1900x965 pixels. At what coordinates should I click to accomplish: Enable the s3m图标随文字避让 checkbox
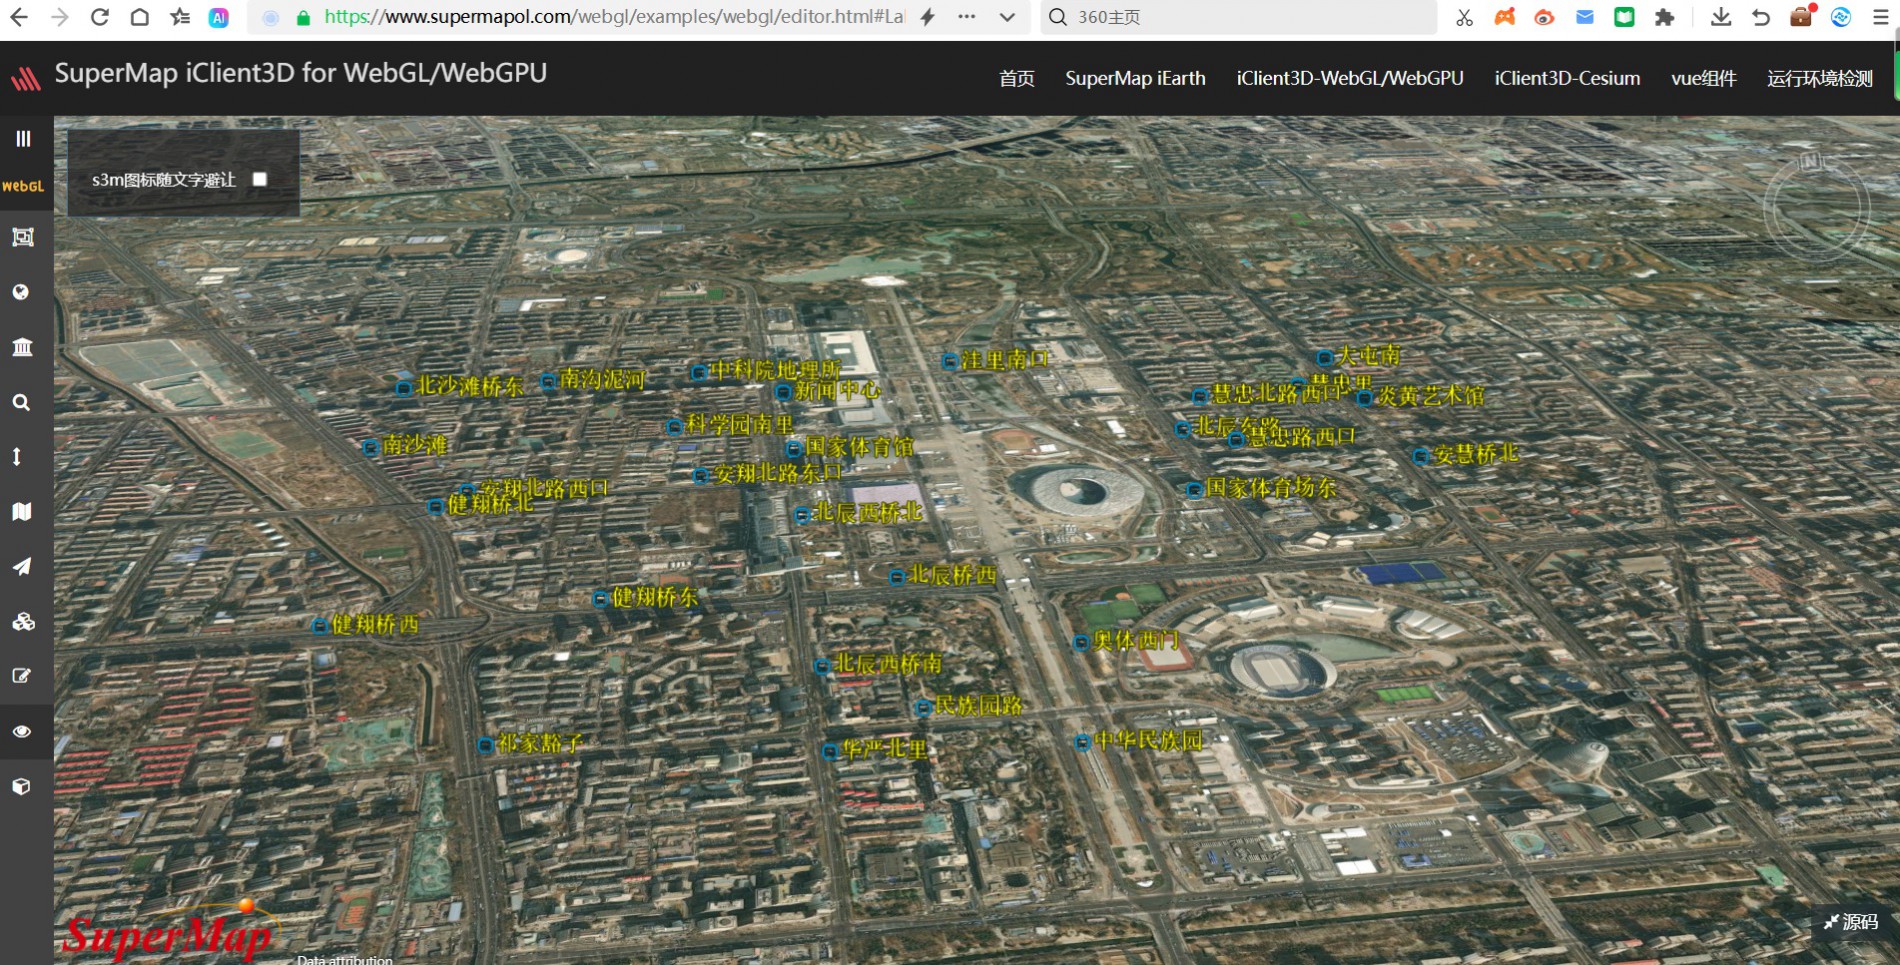pyautogui.click(x=260, y=179)
